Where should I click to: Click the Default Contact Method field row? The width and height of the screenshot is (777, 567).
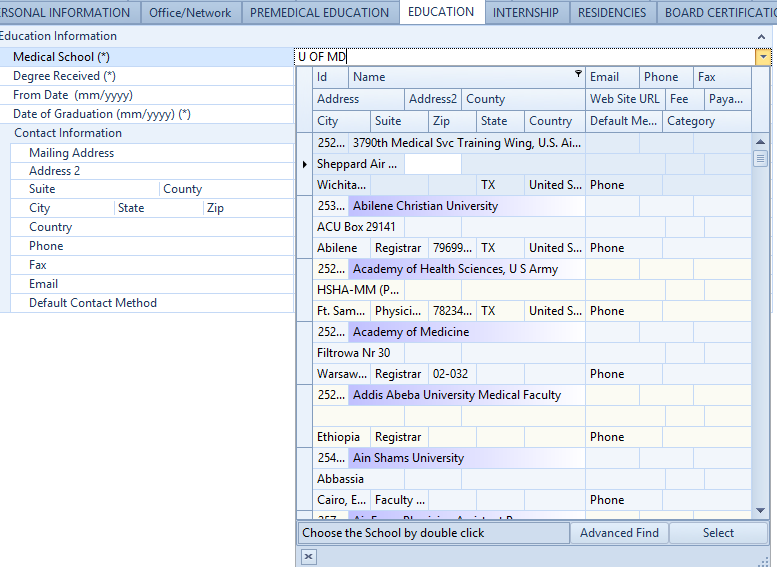click(152, 303)
